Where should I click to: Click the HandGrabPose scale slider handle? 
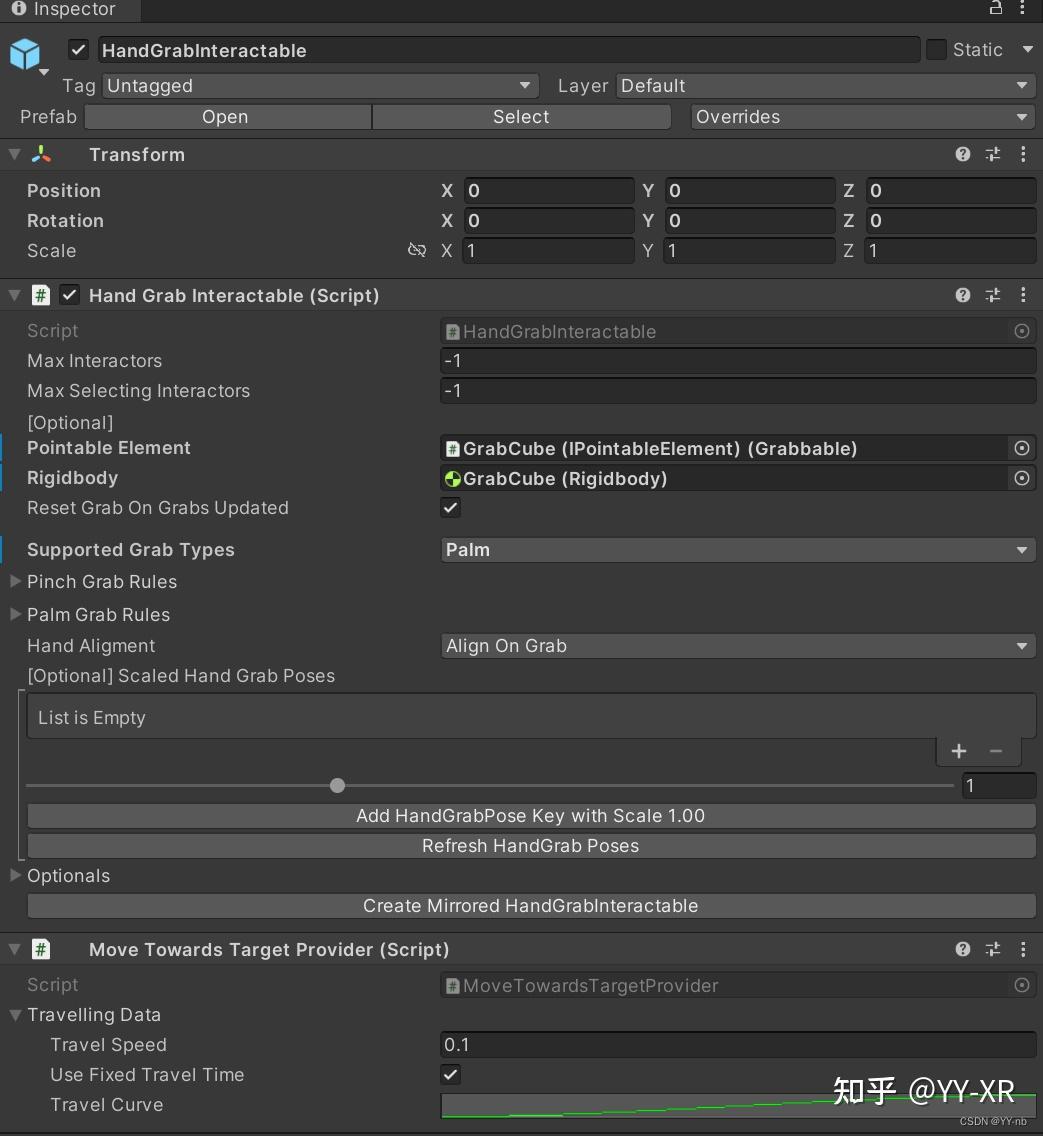[337, 786]
